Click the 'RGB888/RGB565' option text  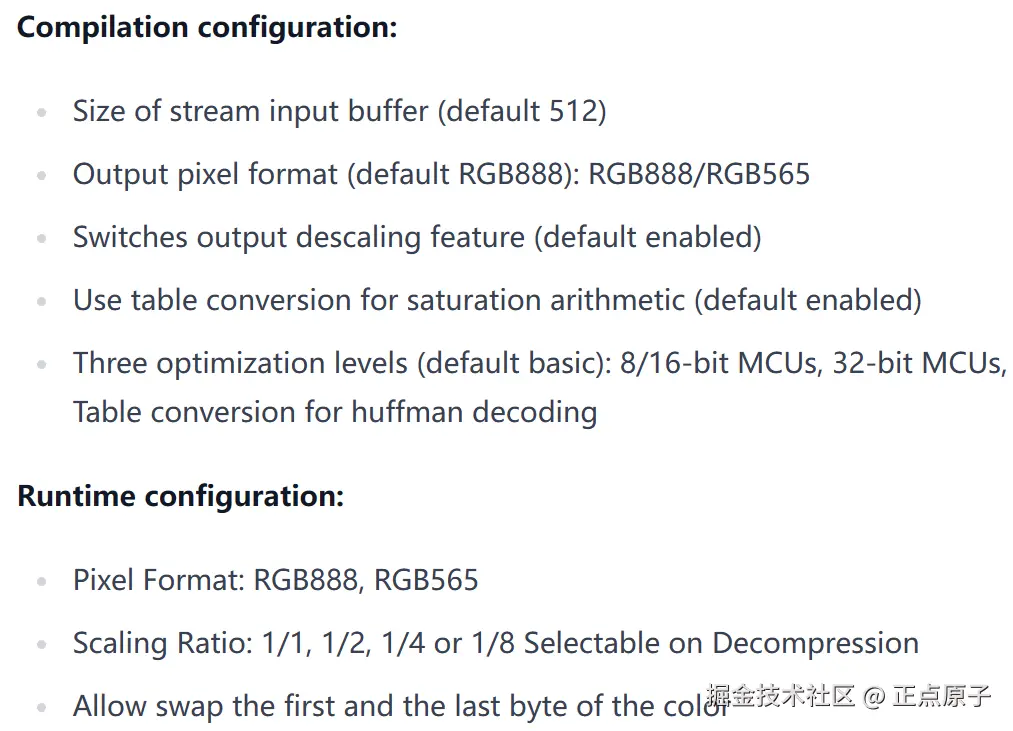click(699, 174)
